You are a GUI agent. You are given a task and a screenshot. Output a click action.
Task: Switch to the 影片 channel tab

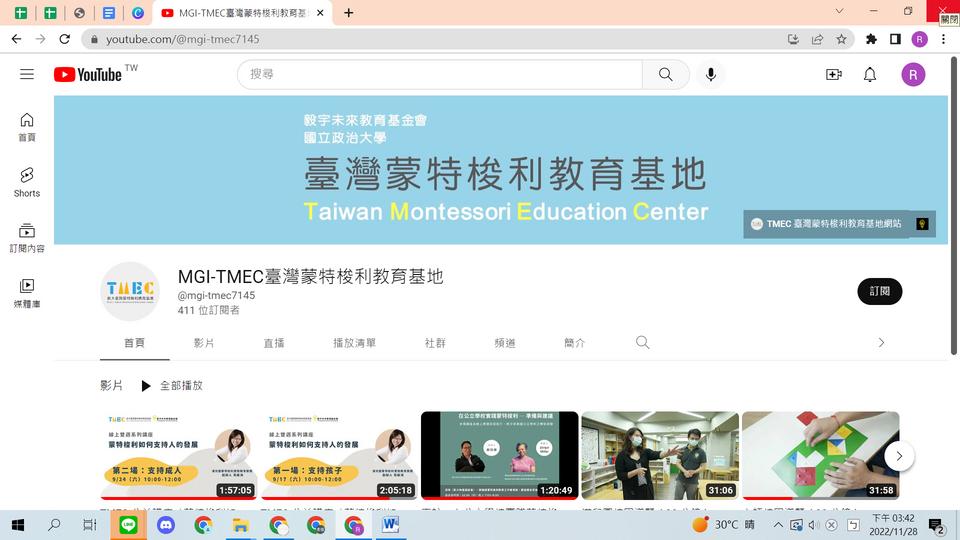(x=204, y=343)
